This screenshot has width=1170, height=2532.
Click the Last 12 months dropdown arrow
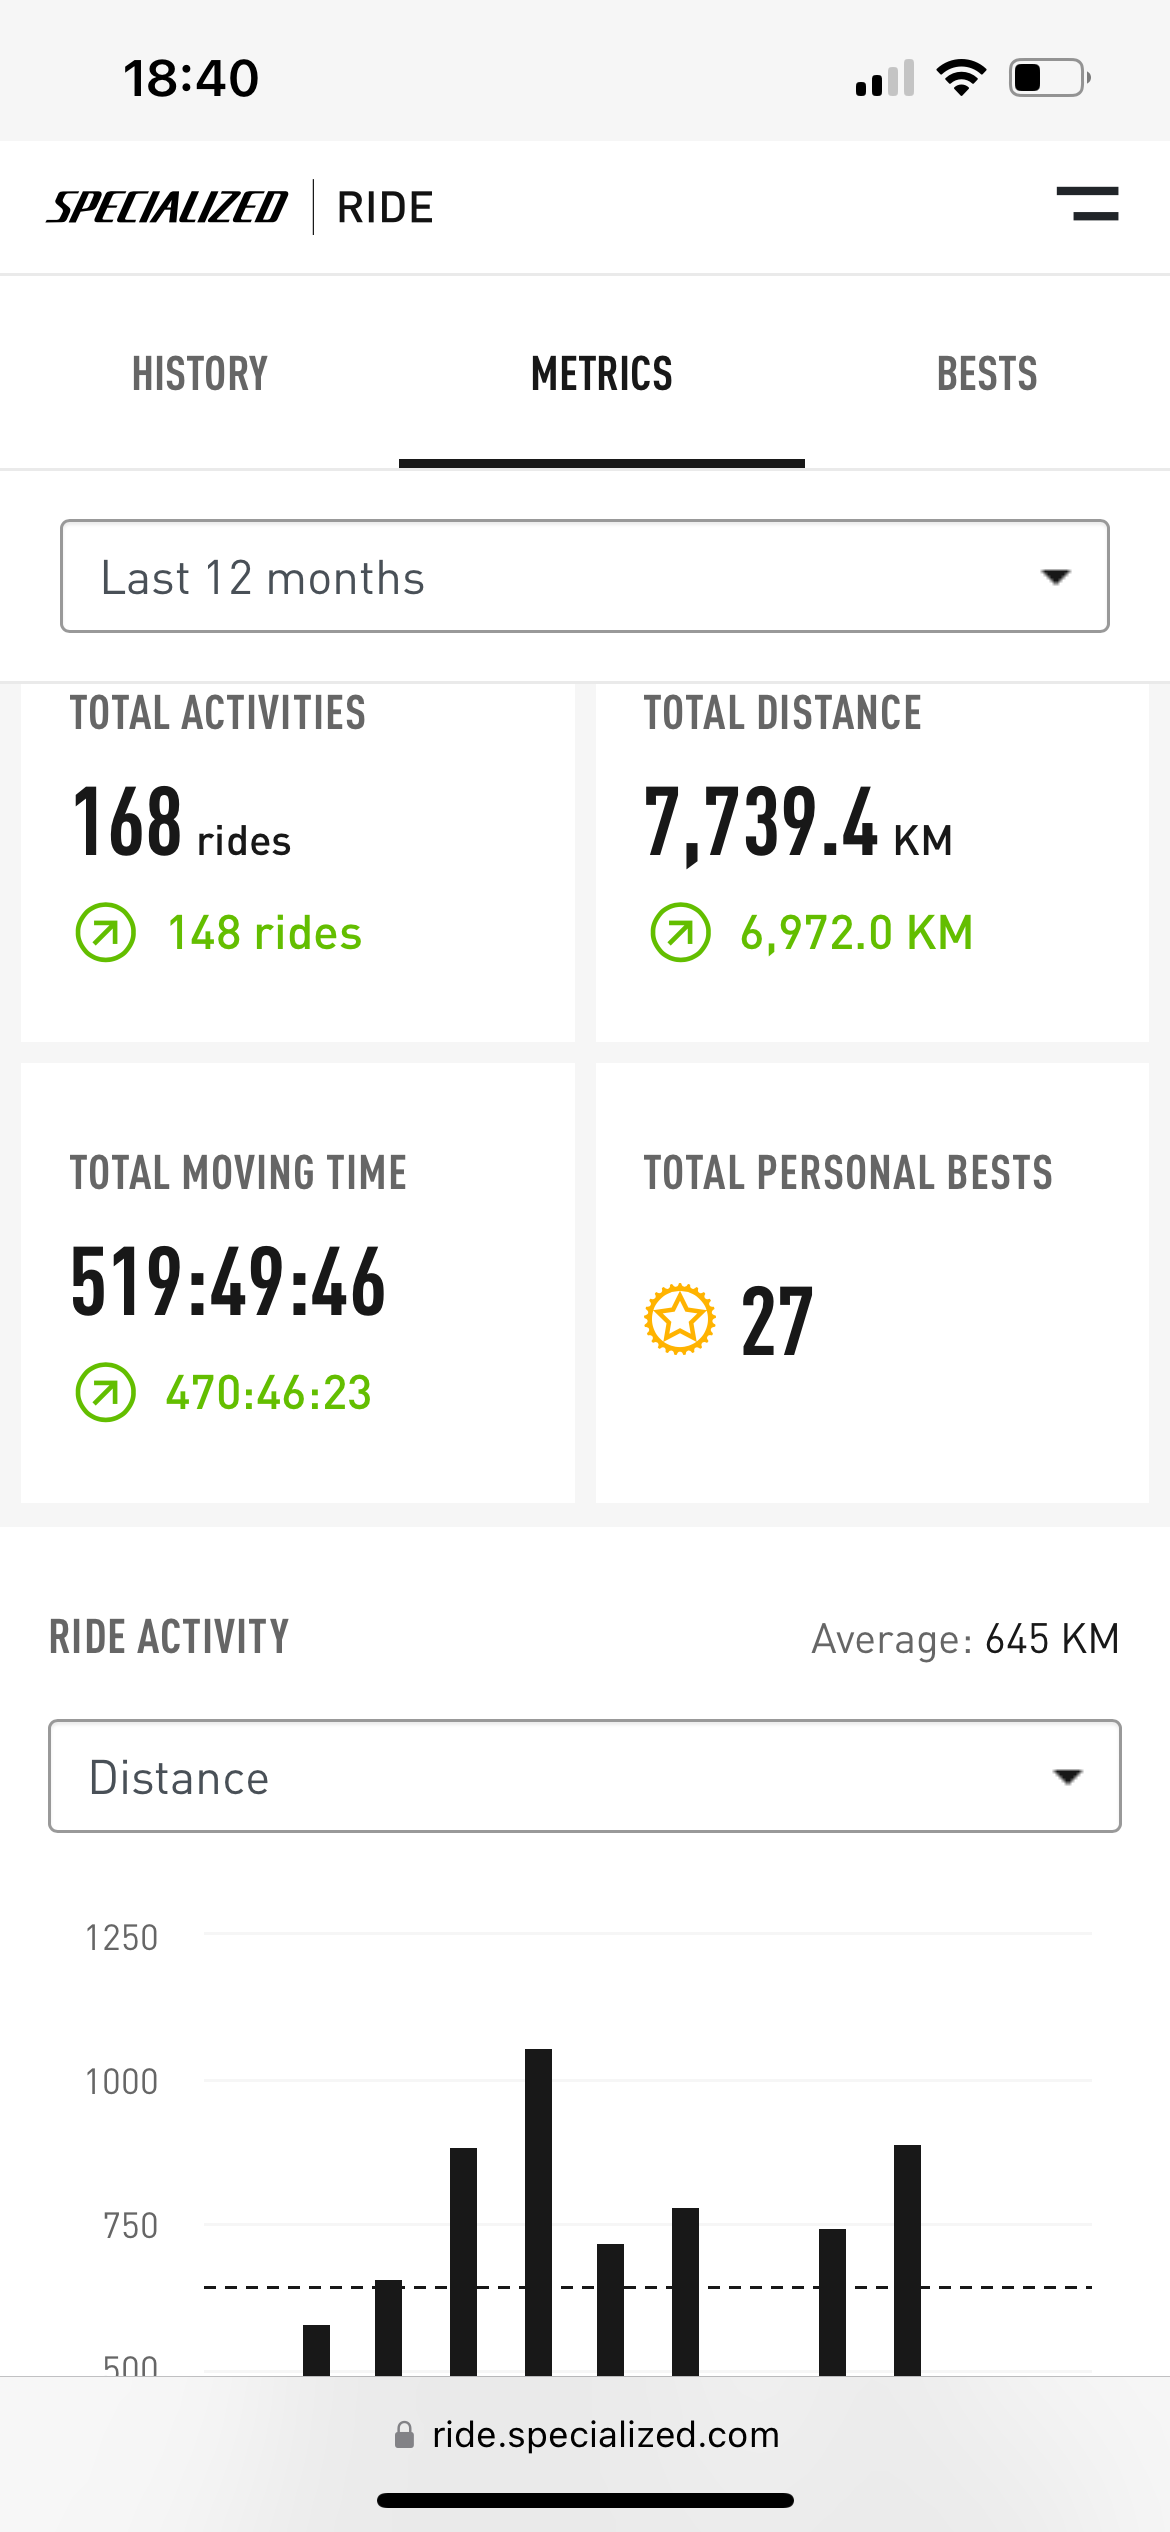click(1056, 577)
